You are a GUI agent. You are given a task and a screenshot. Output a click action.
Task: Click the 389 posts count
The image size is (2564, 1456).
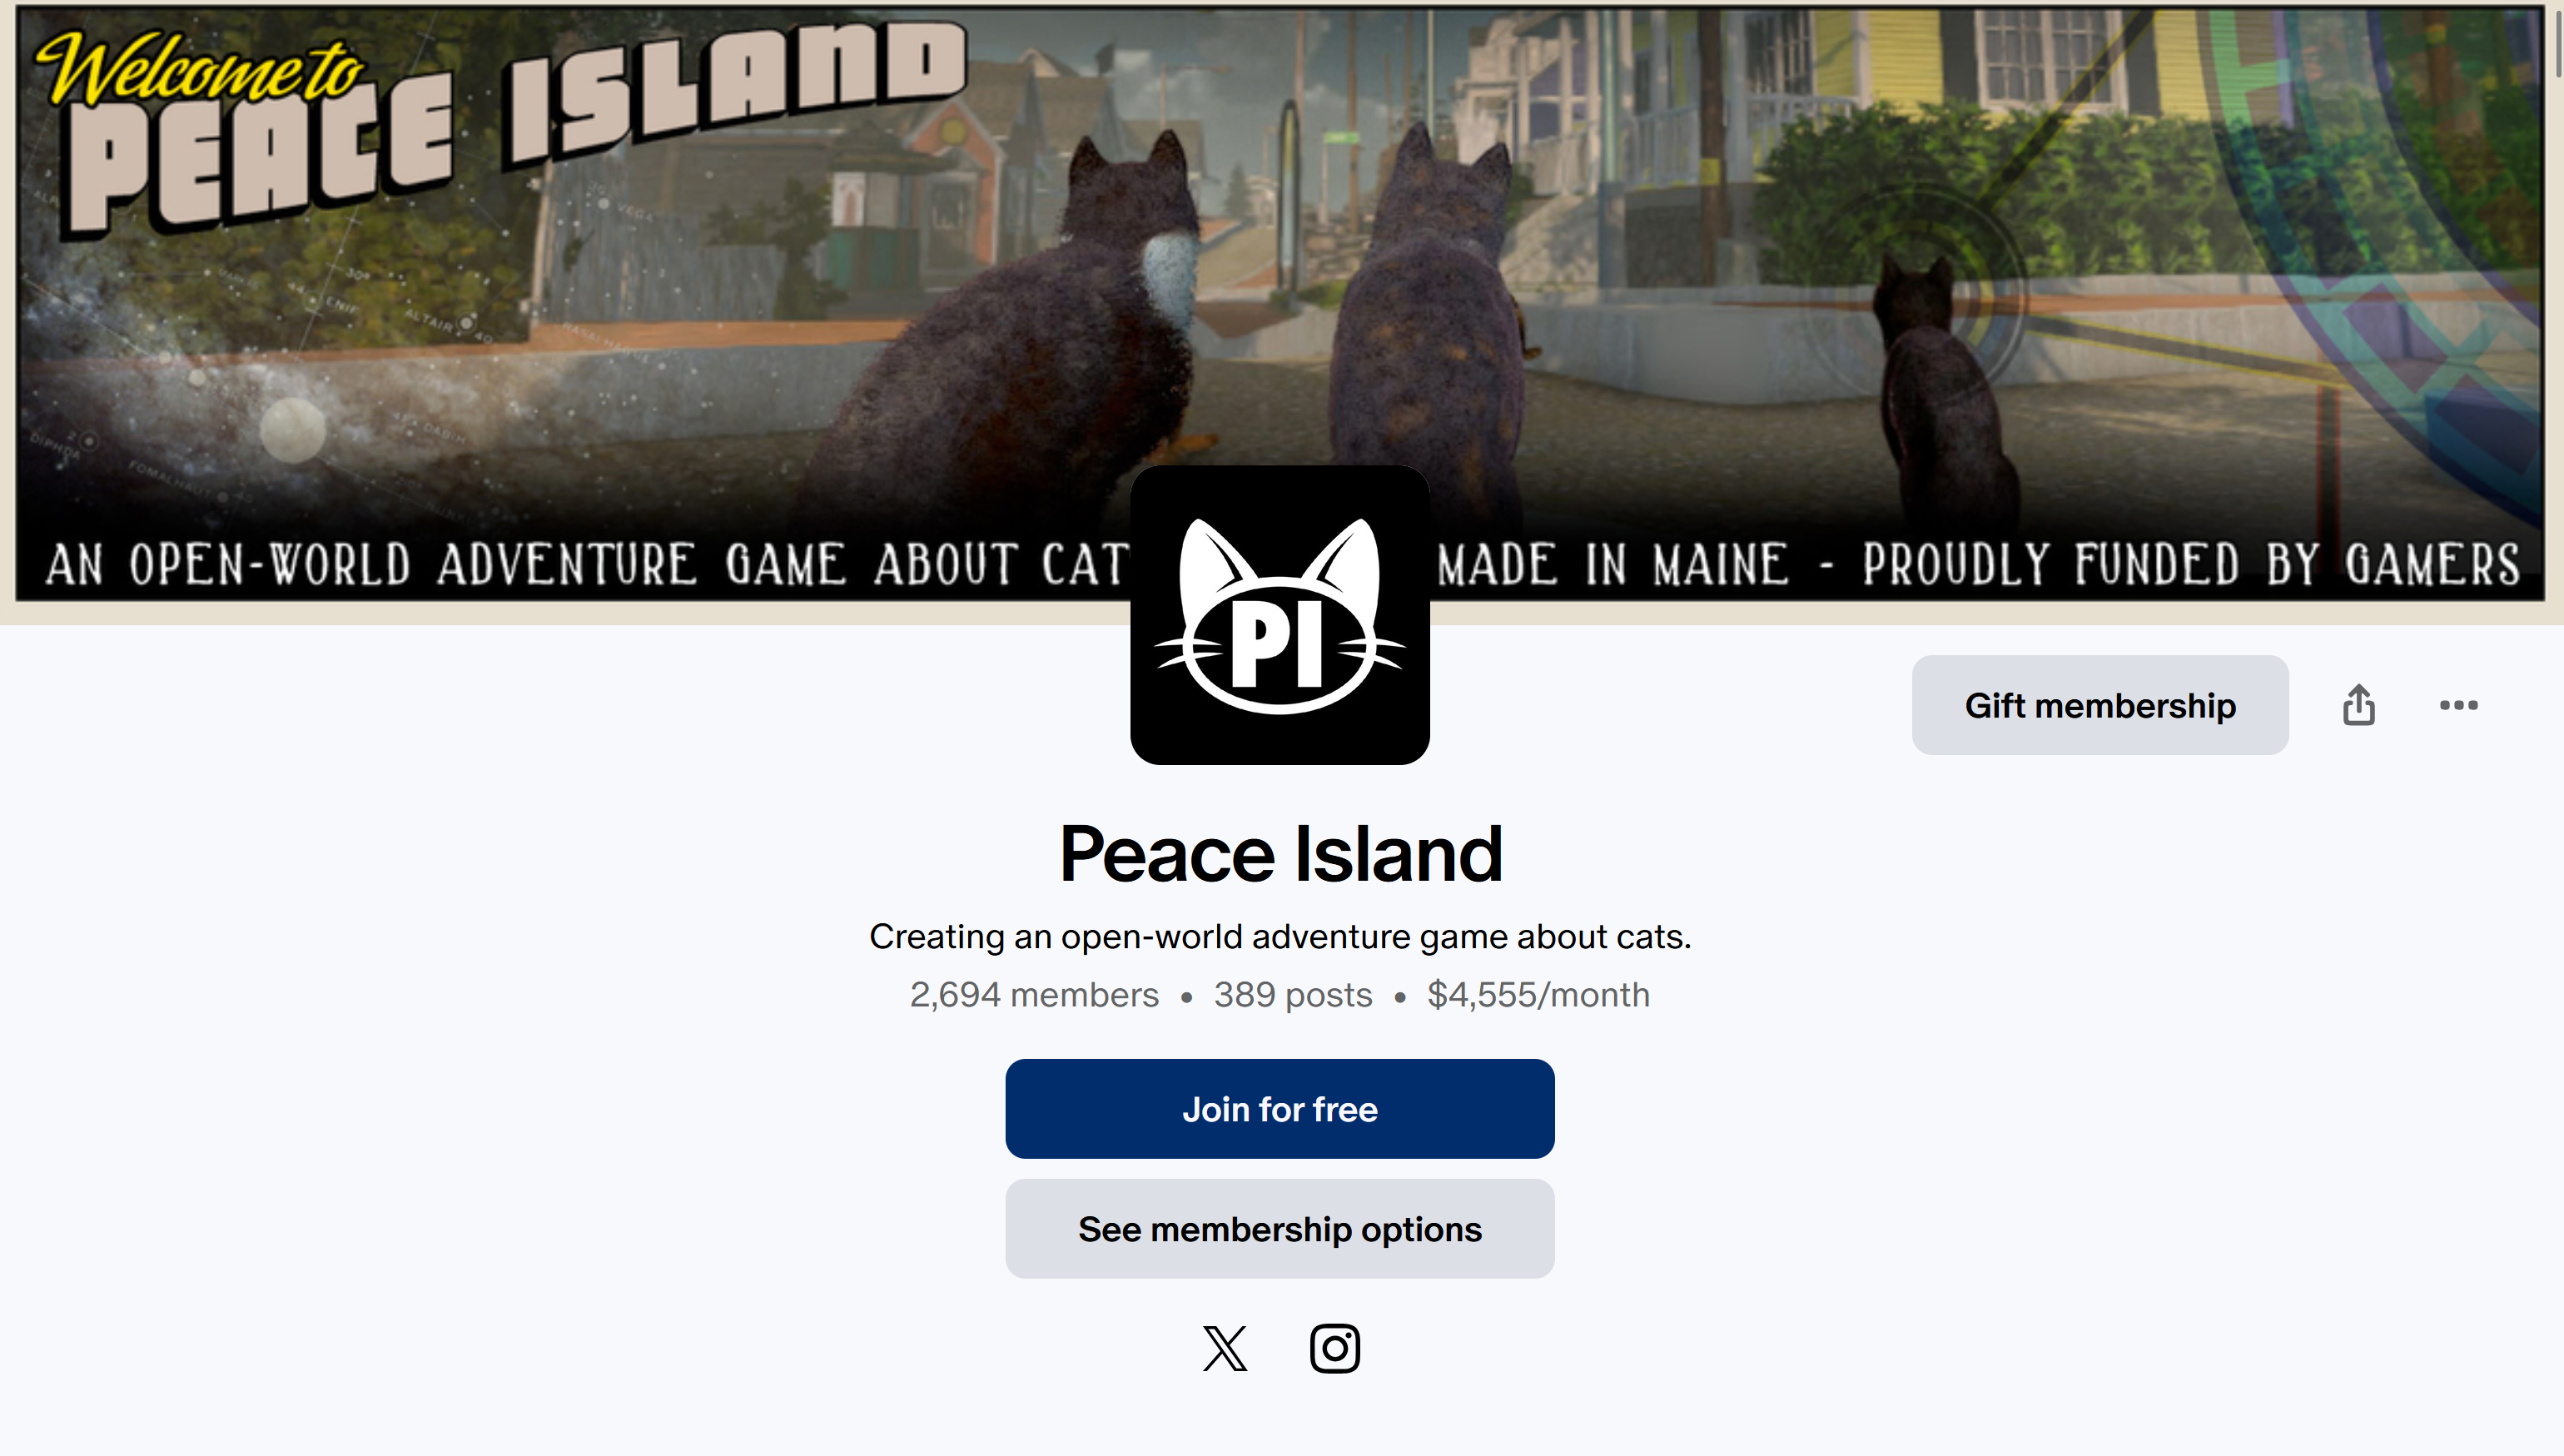(1293, 995)
